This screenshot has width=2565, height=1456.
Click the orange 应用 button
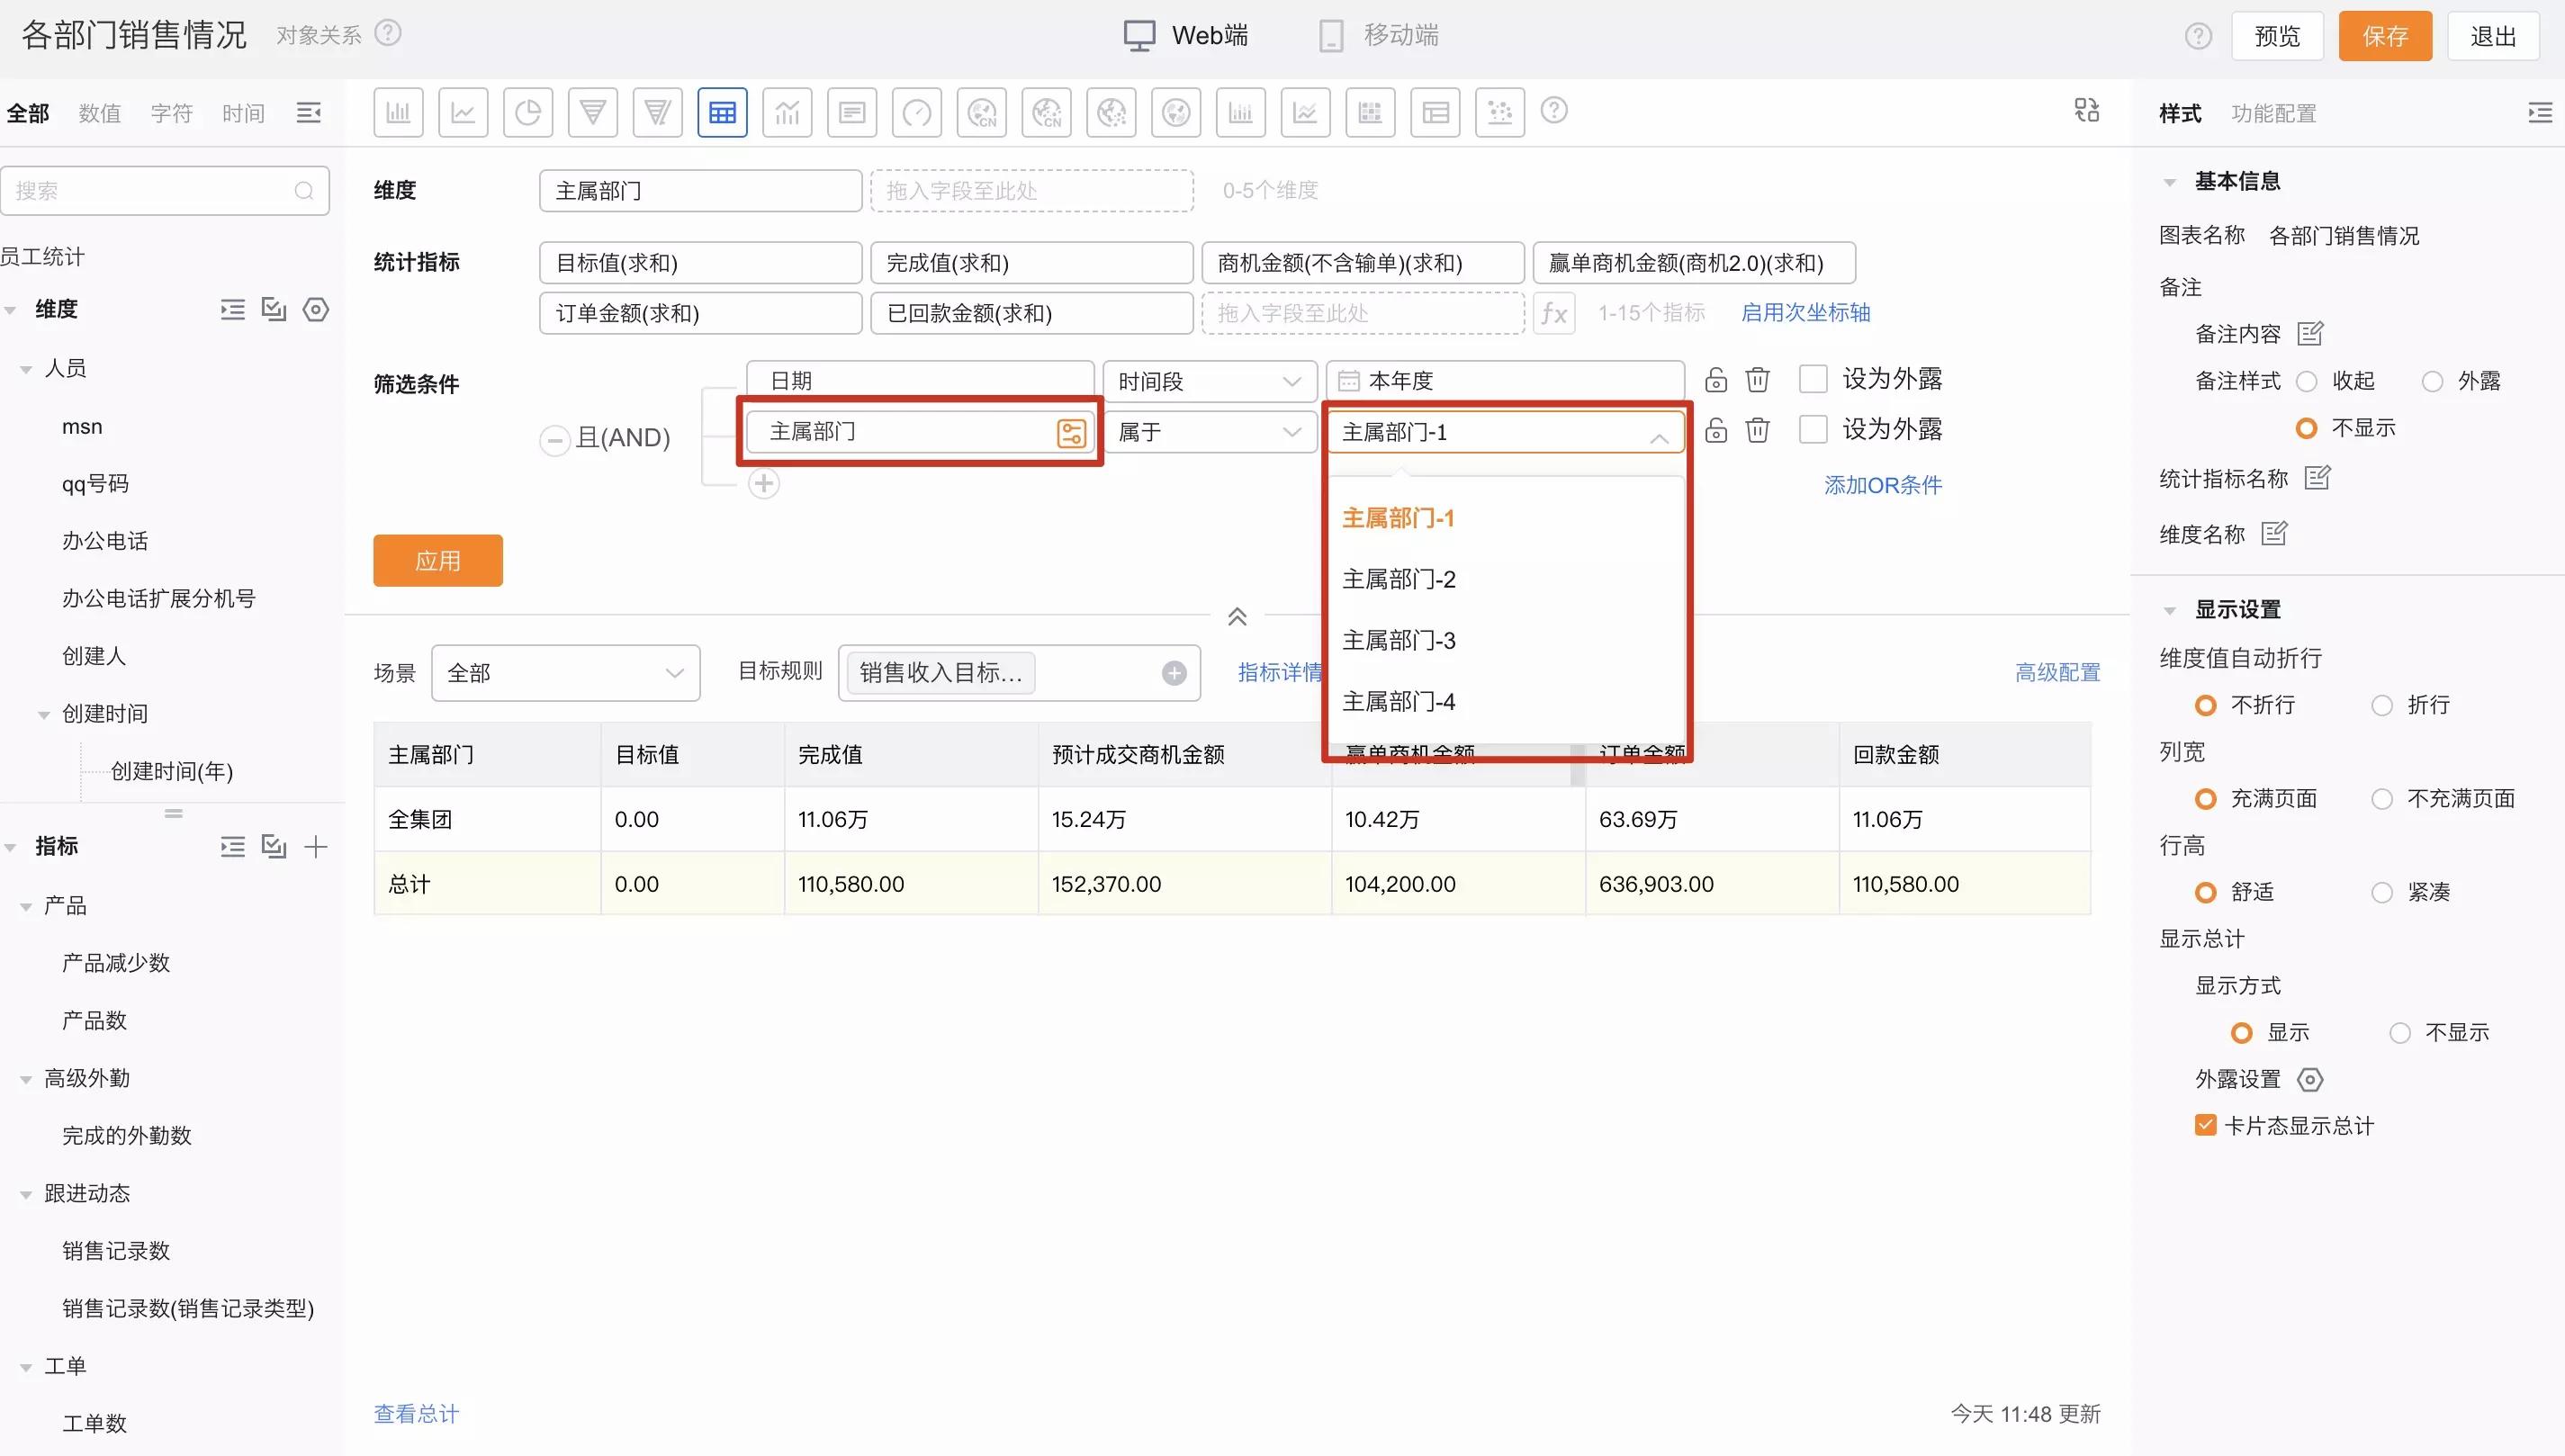[x=438, y=561]
